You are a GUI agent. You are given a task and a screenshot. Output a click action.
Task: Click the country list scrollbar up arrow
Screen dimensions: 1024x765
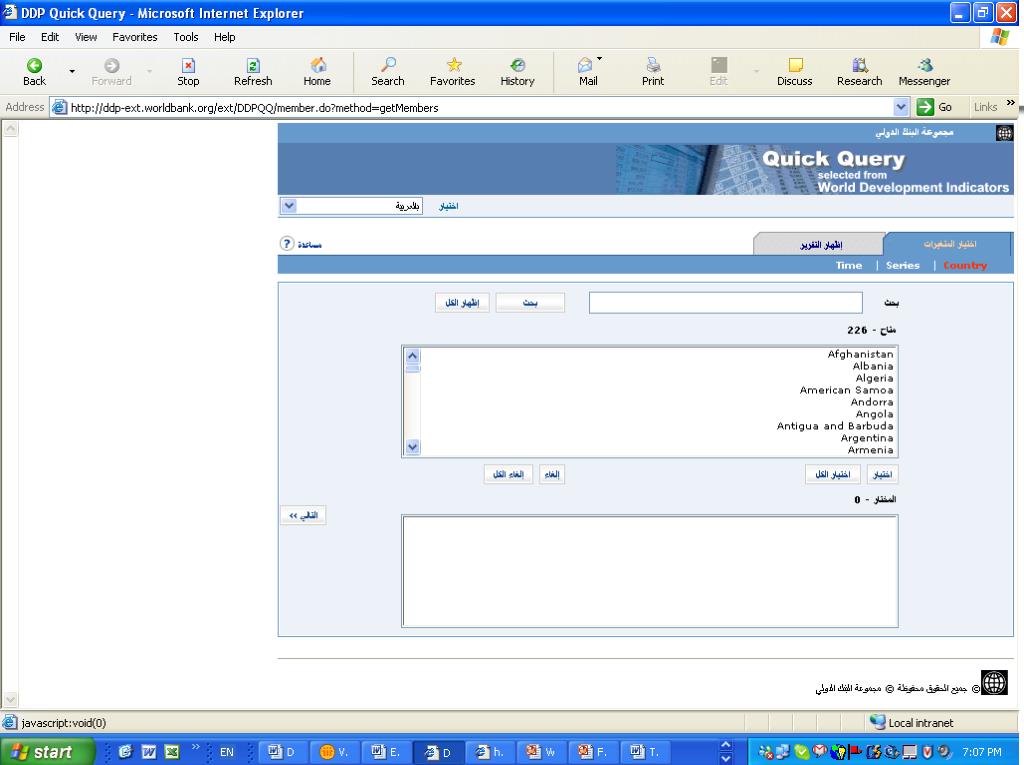point(412,356)
